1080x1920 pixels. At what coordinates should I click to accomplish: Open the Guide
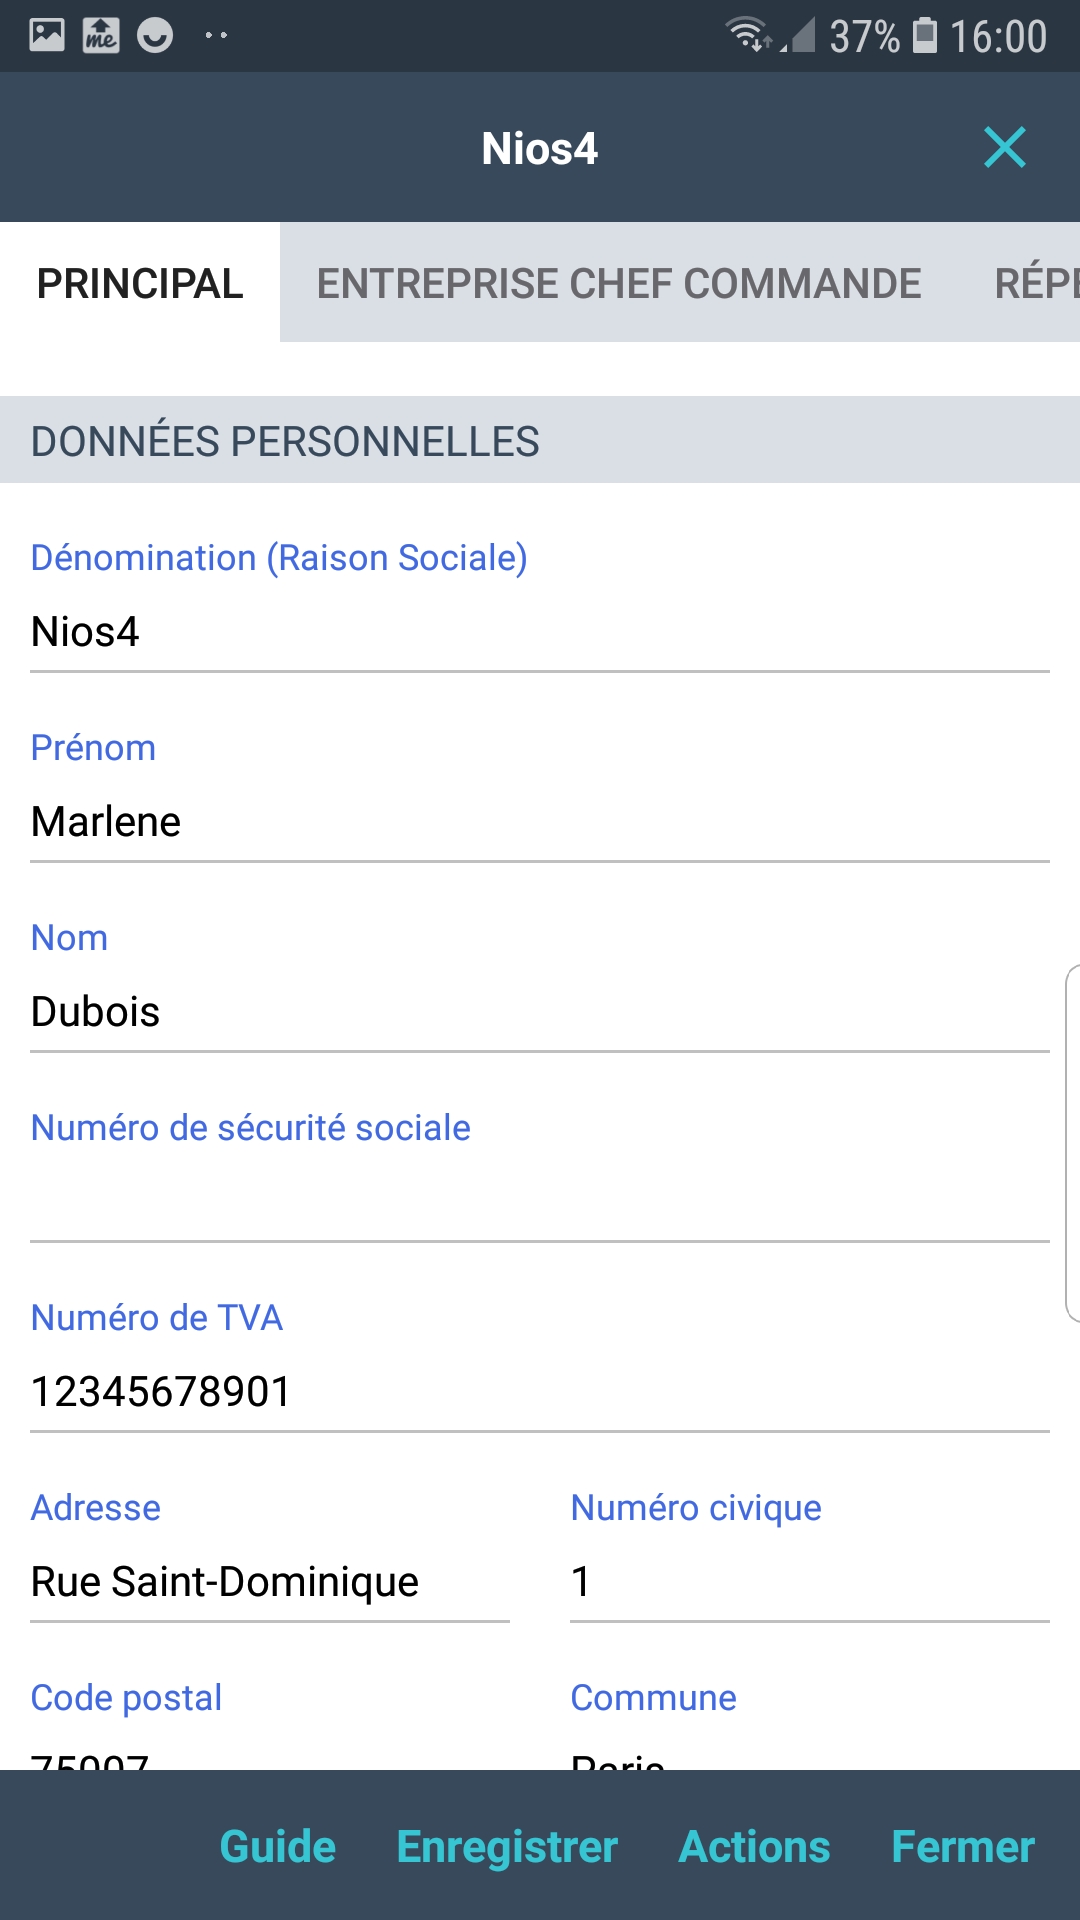pos(277,1847)
